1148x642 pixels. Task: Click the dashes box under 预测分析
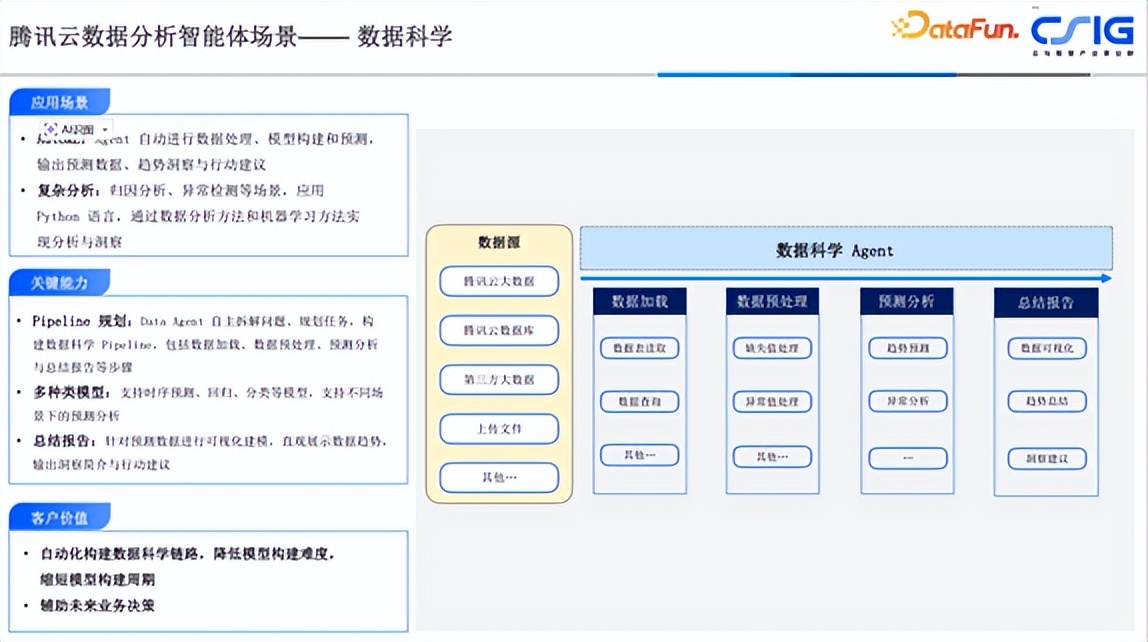tap(907, 458)
